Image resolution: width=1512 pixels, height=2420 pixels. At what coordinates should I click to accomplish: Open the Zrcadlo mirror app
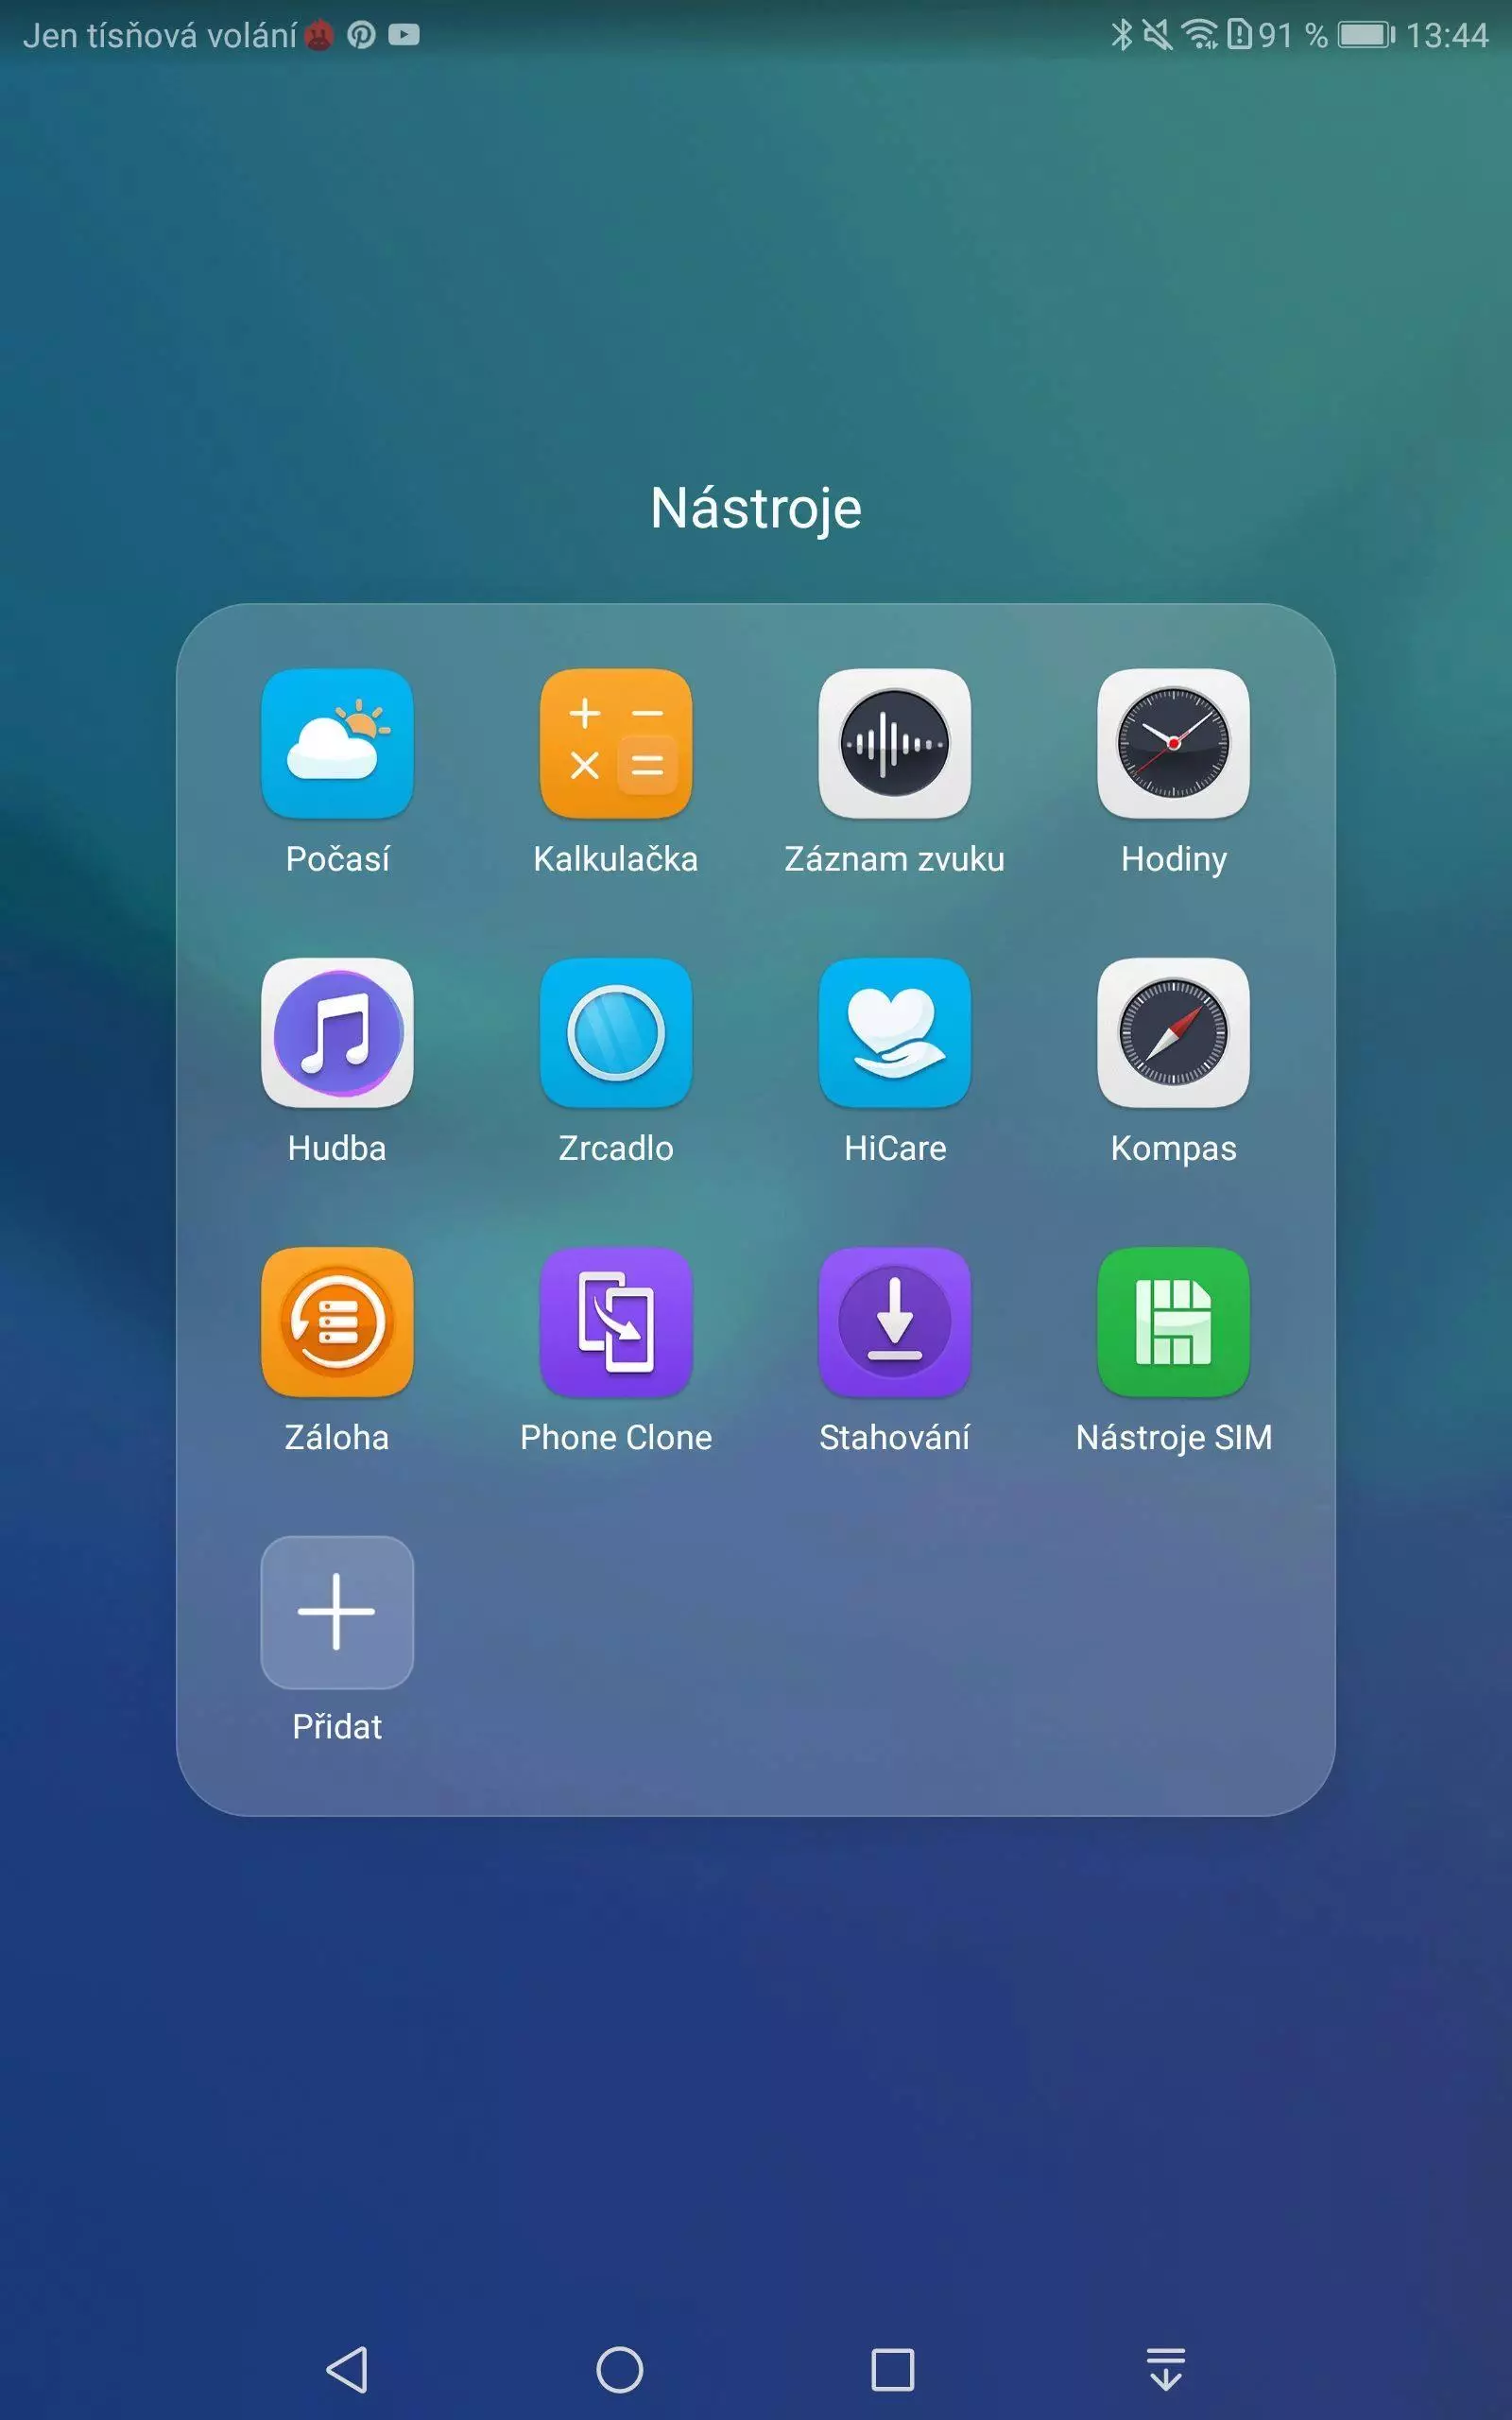click(616, 1032)
